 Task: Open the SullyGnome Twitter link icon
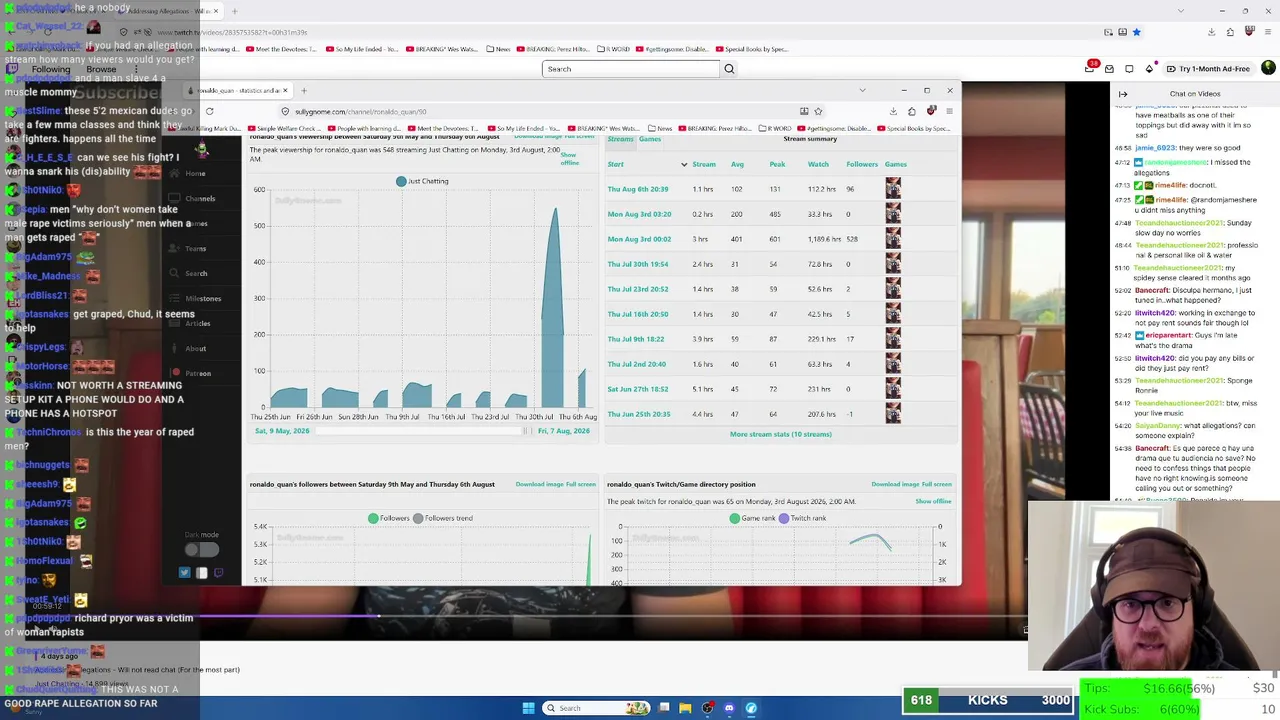pos(185,573)
